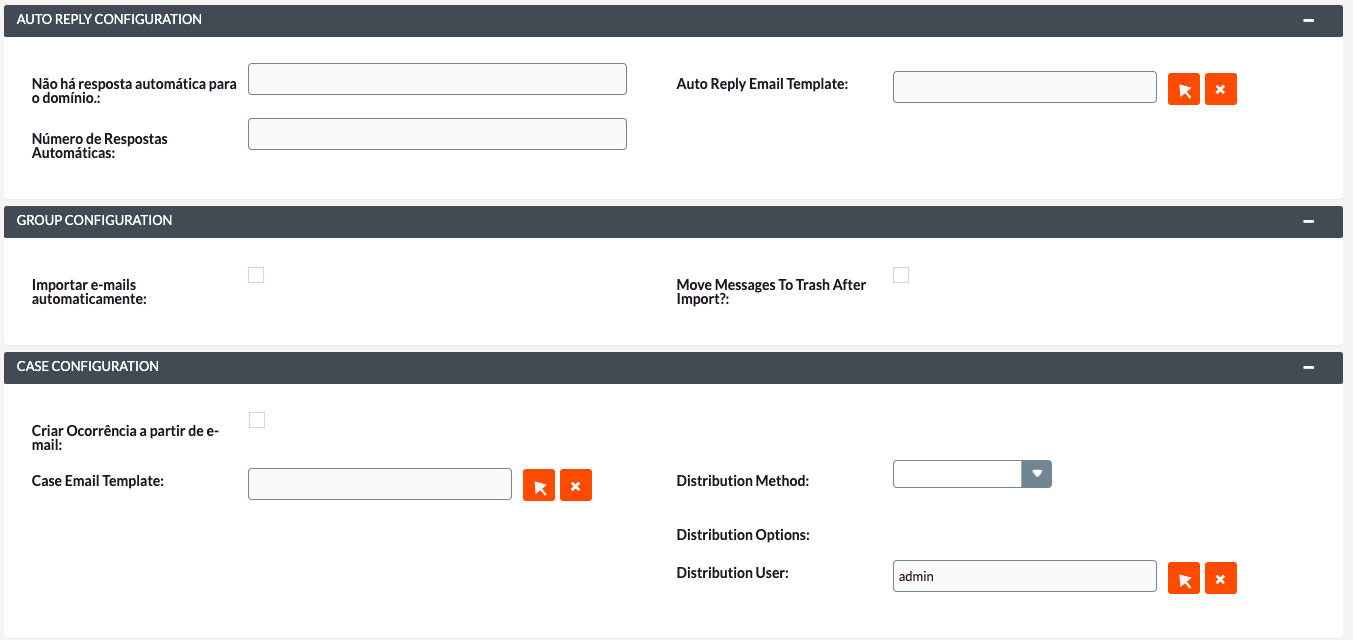1353x640 pixels.
Task: Focus the Número de Respostas Automáticas field
Action: tap(437, 134)
